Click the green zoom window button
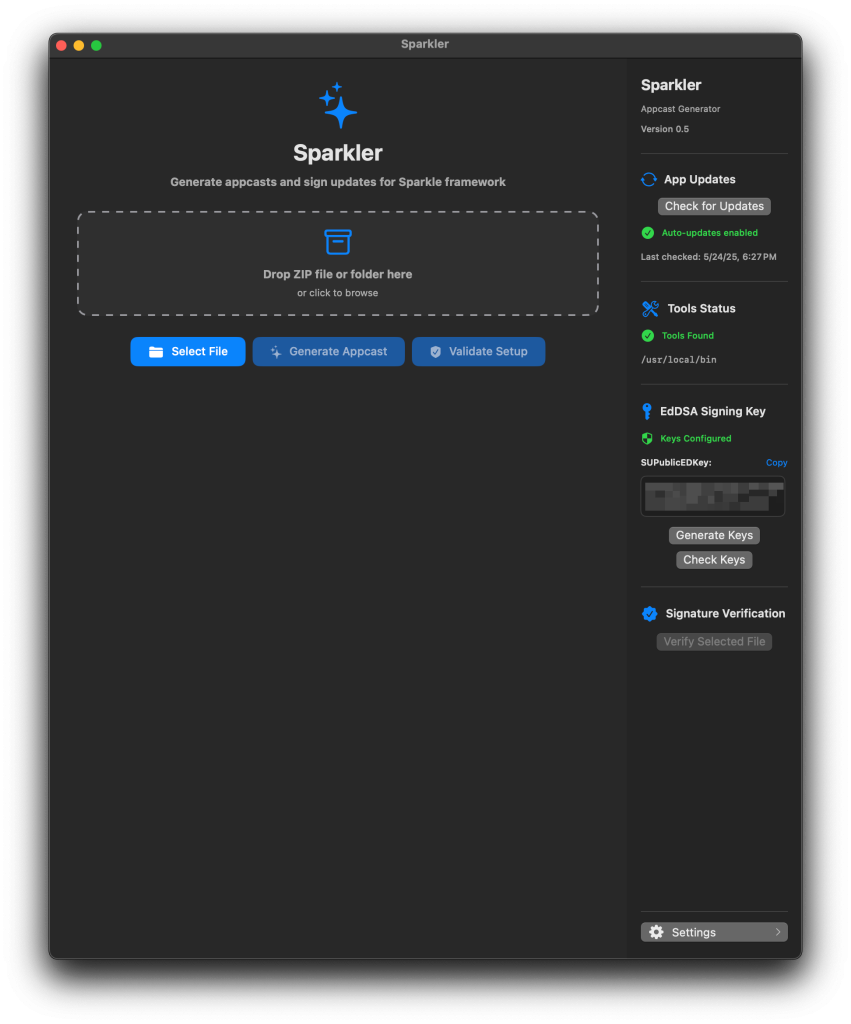This screenshot has width=851, height=1024. point(96,45)
